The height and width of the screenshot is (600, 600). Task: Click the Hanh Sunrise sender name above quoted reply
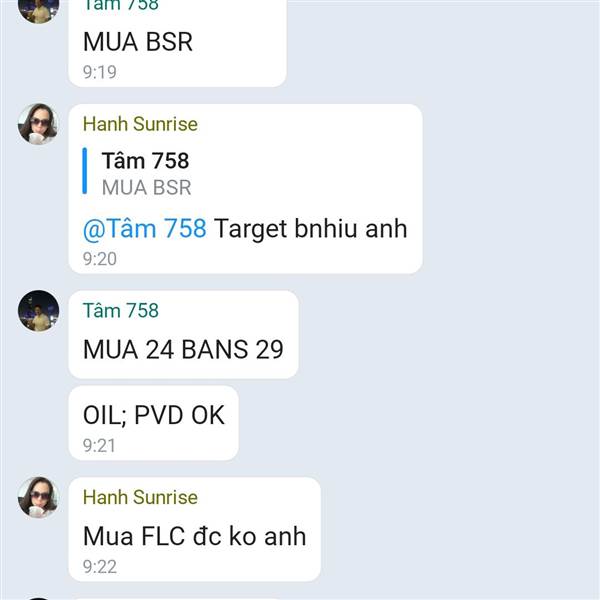tap(140, 124)
